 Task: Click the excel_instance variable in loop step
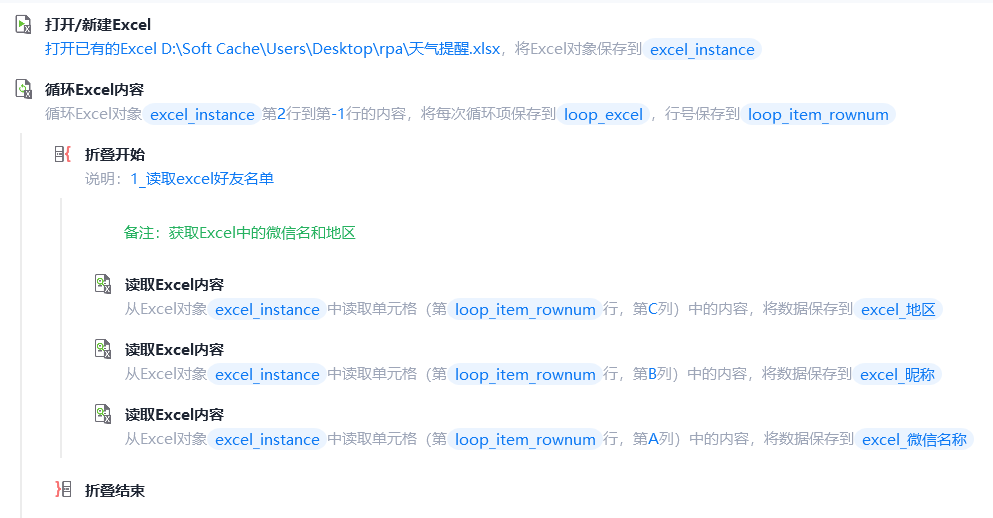tap(202, 115)
